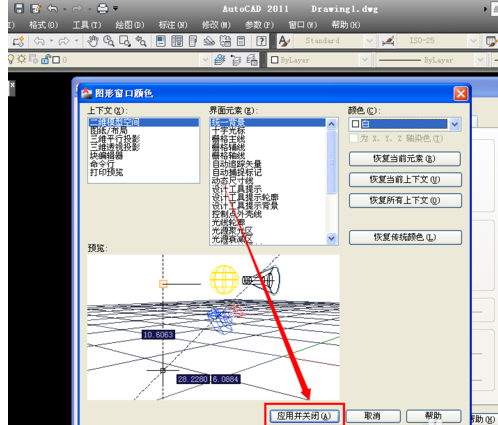Click 恢复当前元素(R) button
The image size is (498, 425).
[405, 159]
